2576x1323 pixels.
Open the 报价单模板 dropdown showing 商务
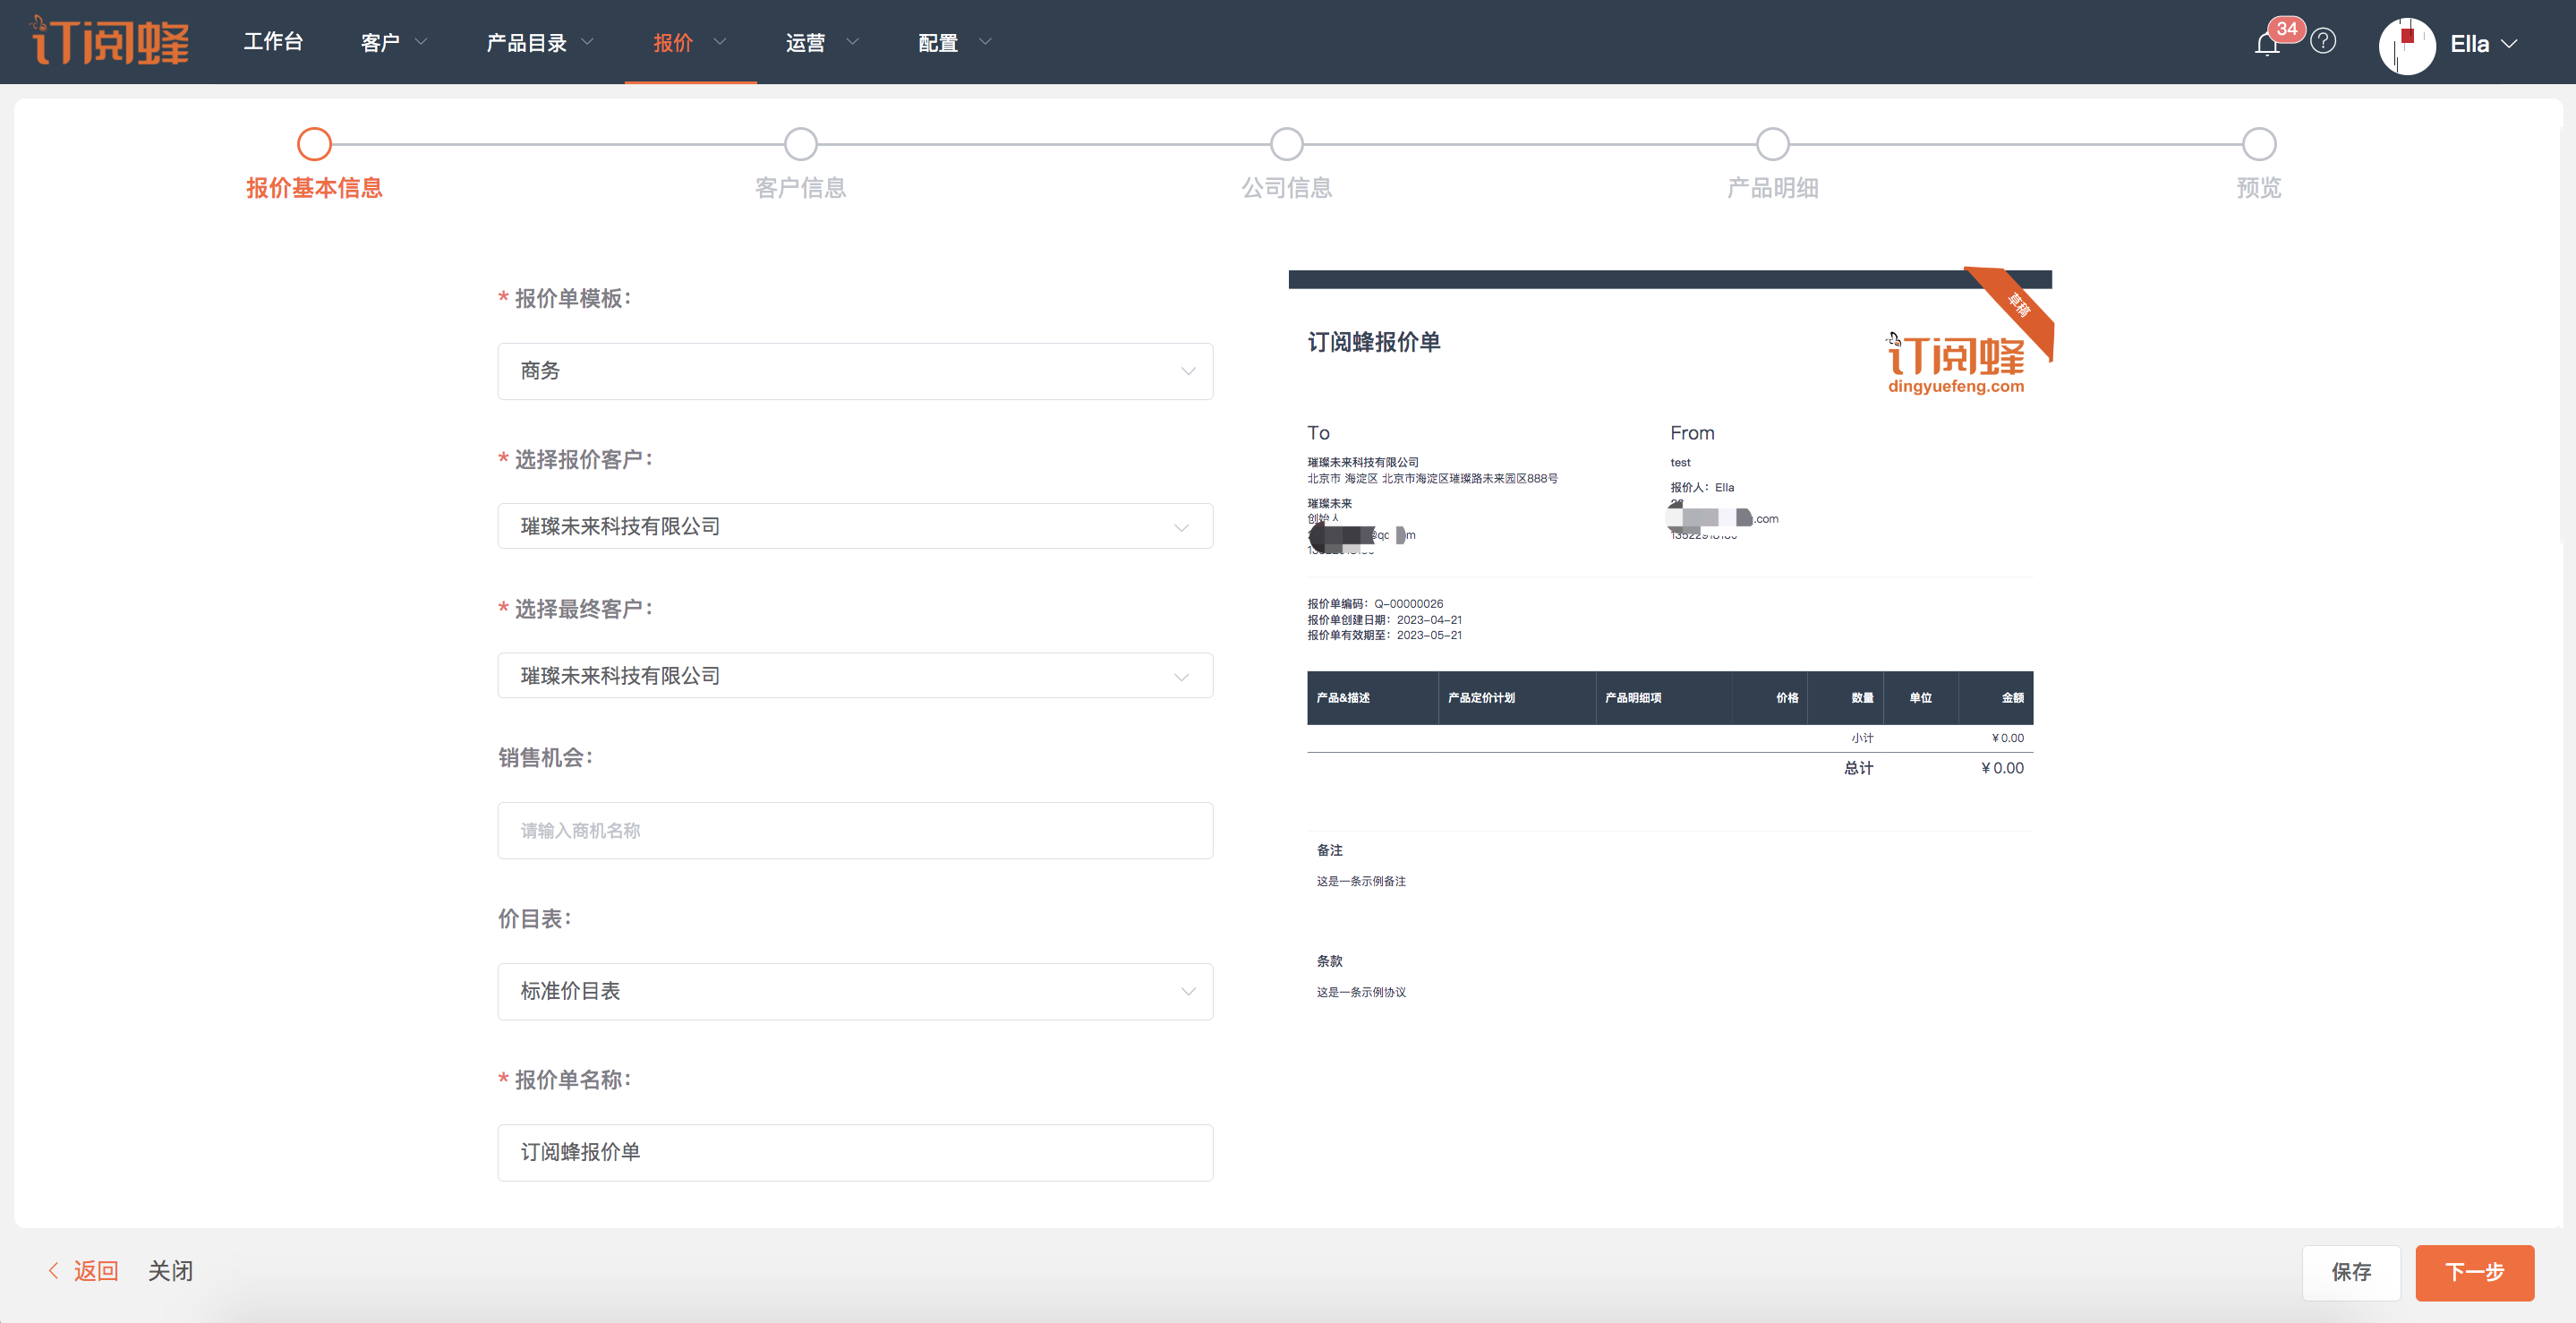[x=855, y=371]
